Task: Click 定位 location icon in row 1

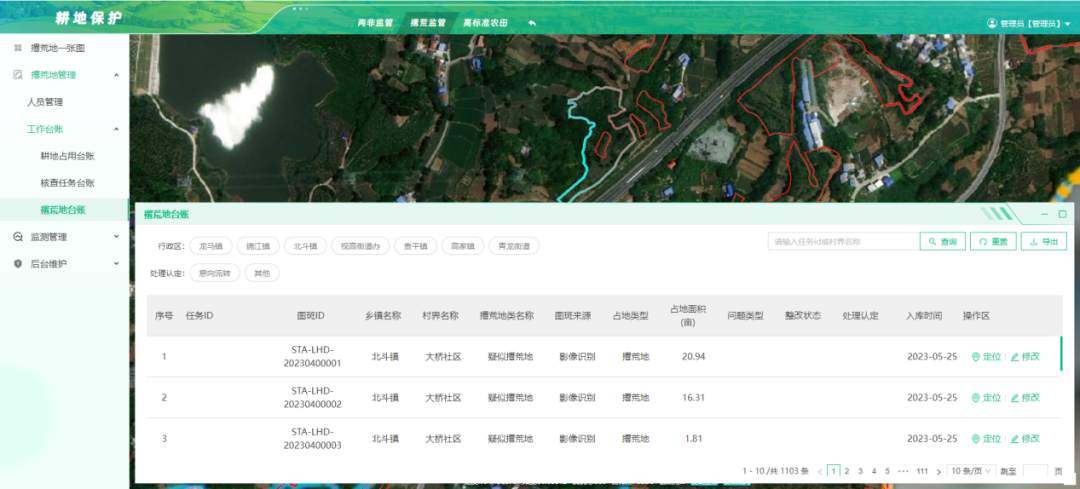Action: 976,357
